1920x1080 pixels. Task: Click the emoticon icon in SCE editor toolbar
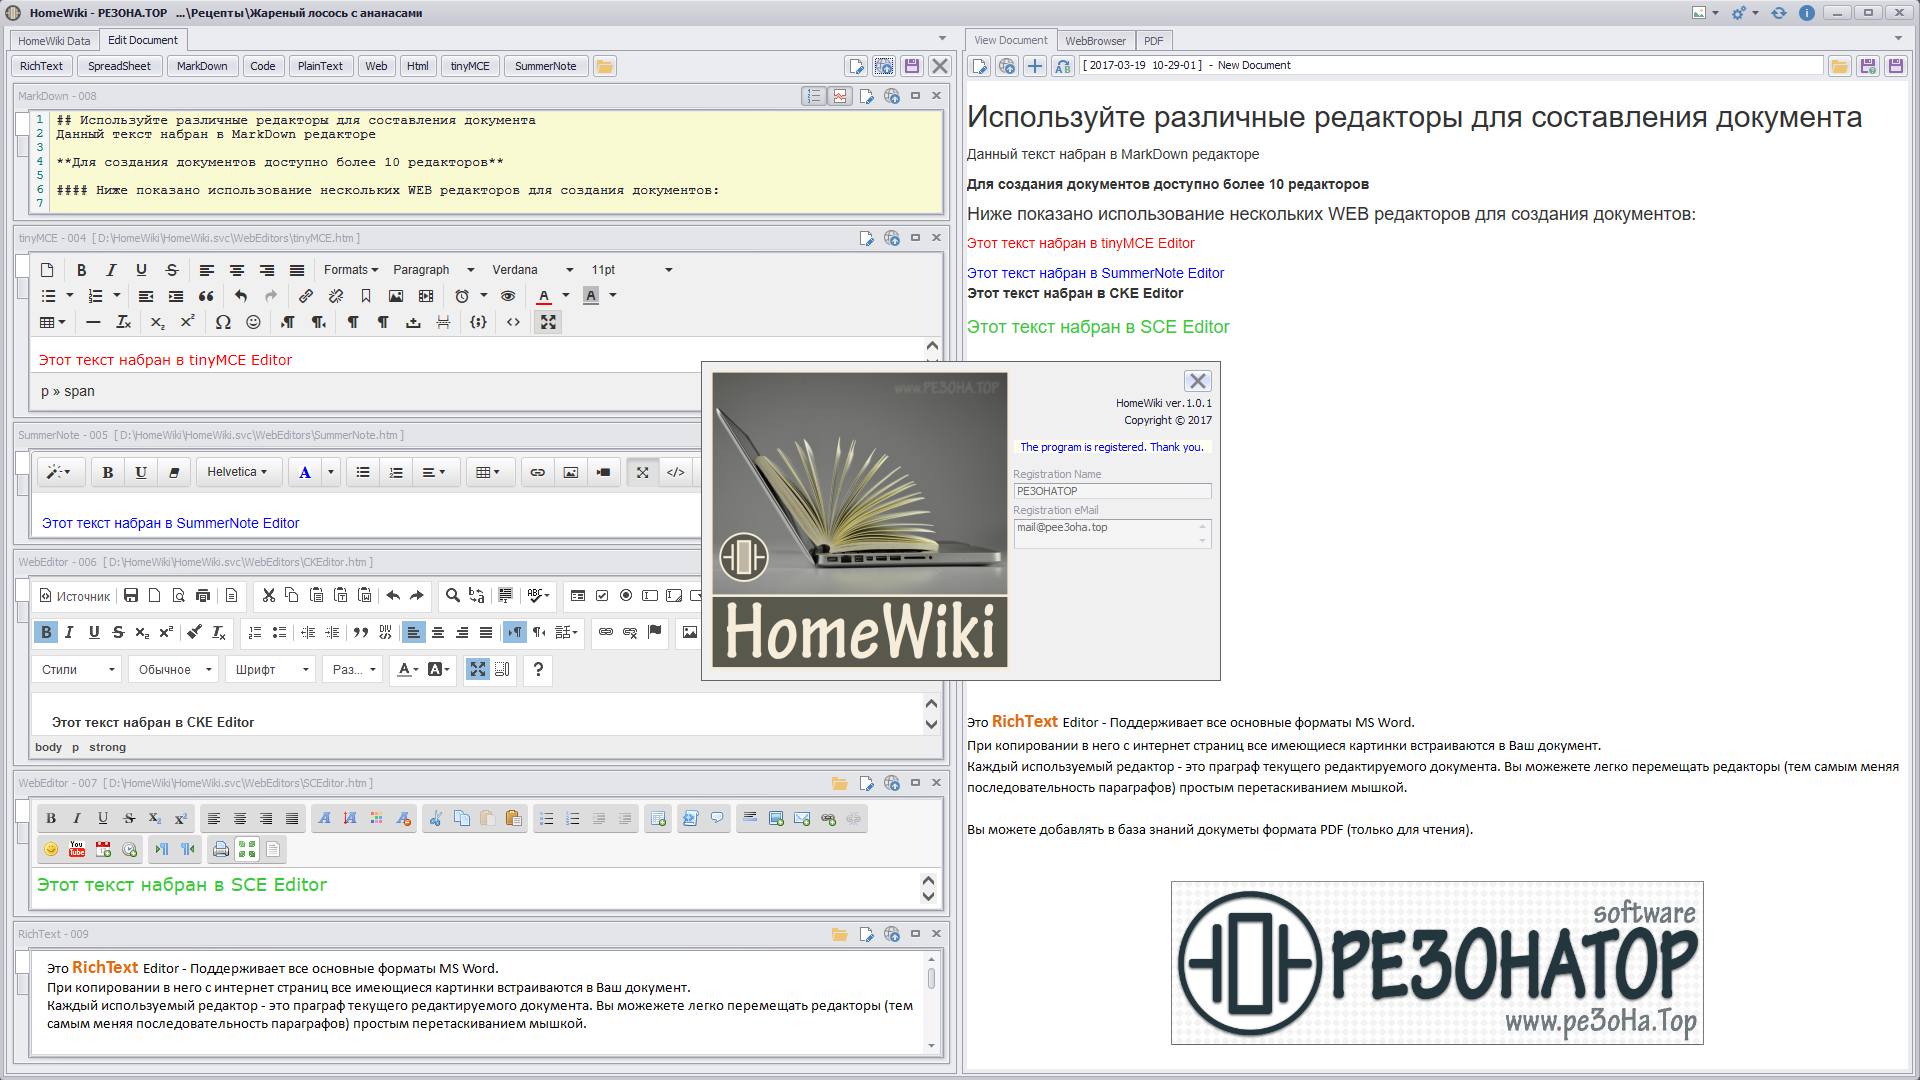tap(51, 849)
